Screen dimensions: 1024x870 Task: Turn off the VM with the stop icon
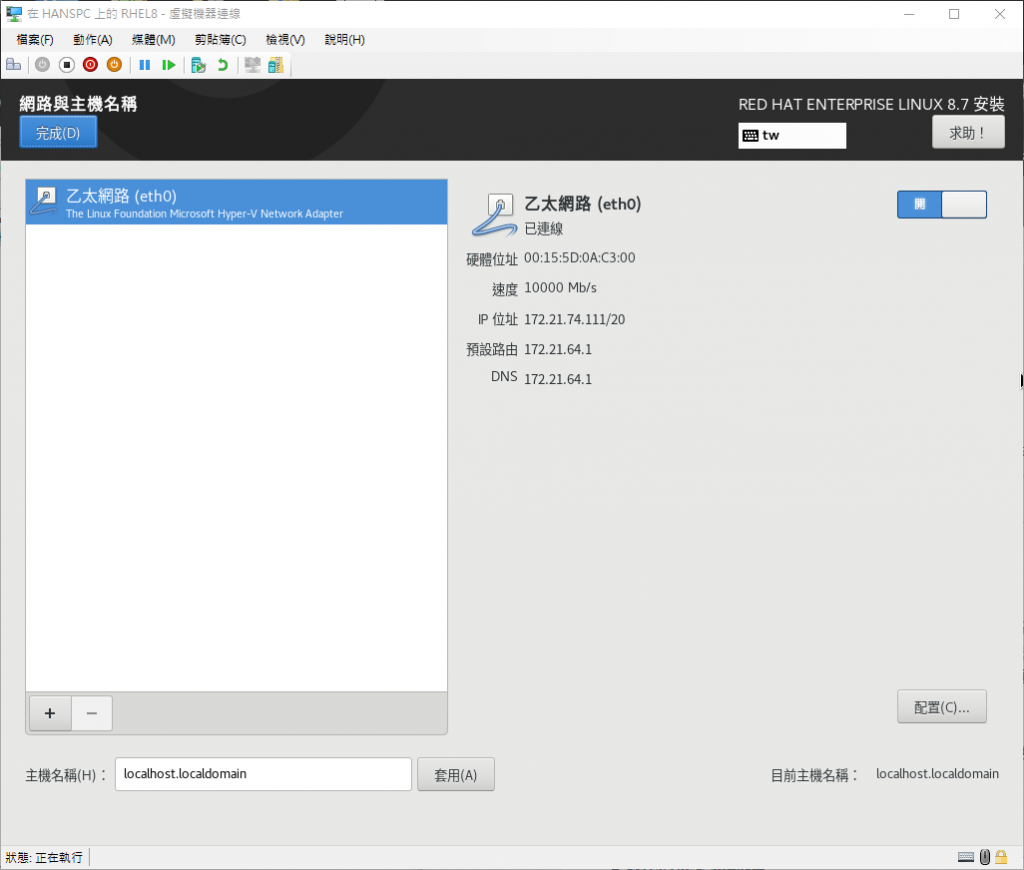[x=67, y=65]
